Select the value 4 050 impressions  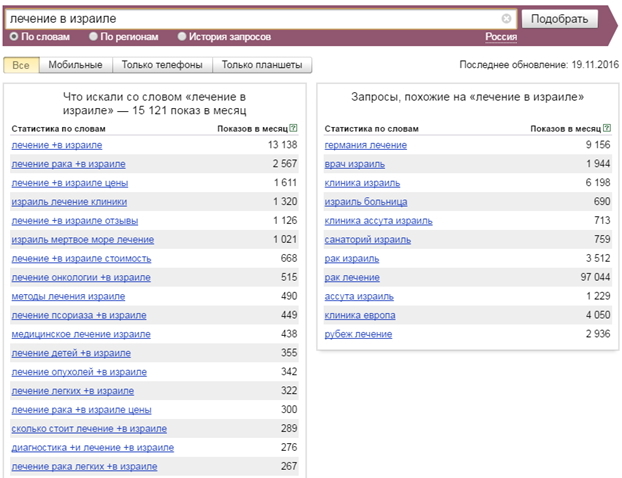click(598, 315)
